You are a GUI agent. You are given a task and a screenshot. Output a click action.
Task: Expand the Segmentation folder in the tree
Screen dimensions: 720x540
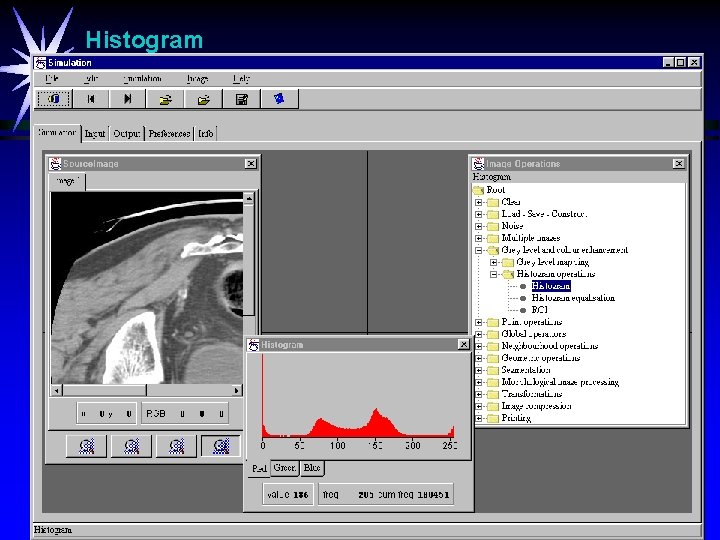pyautogui.click(x=479, y=370)
